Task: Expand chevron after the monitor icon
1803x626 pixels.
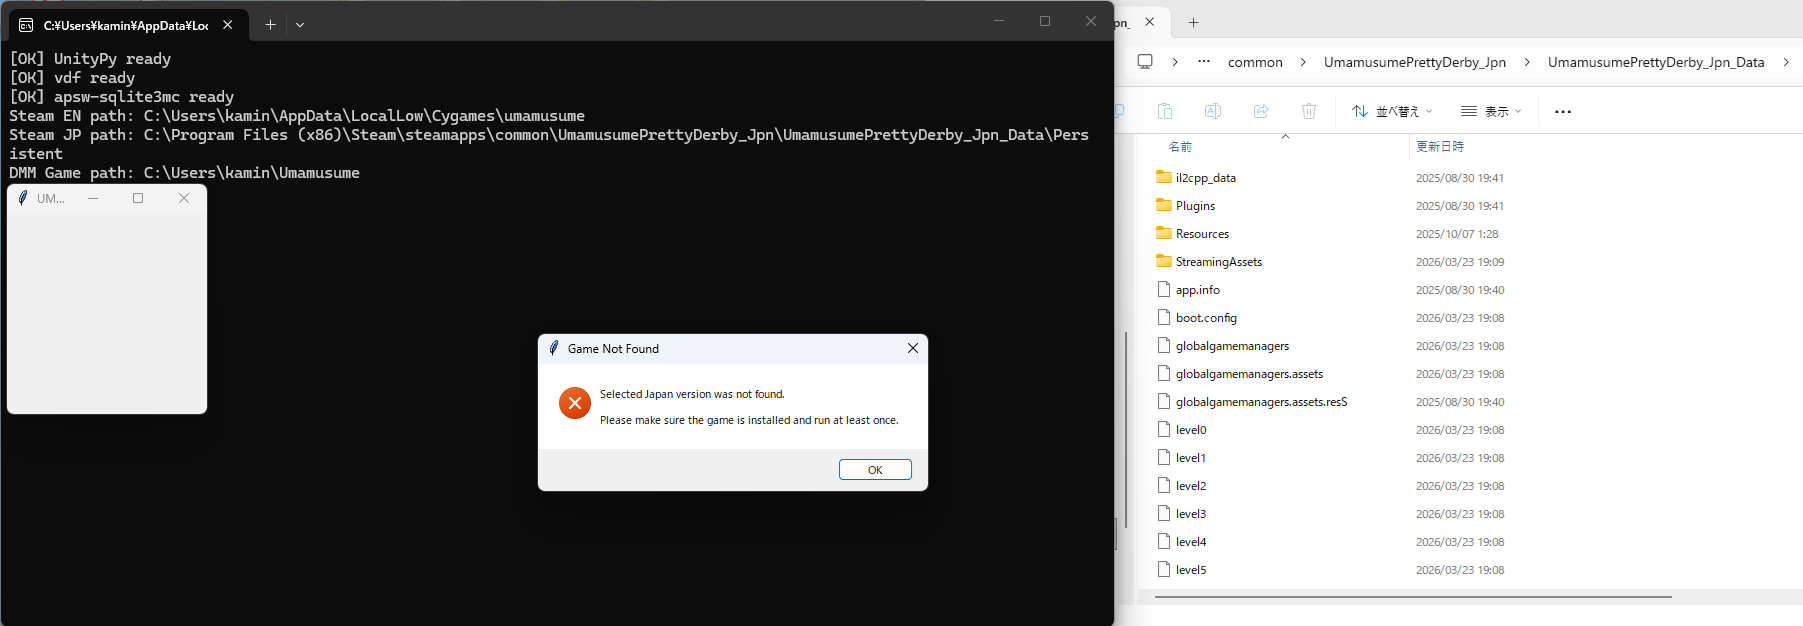Action: pos(1175,62)
